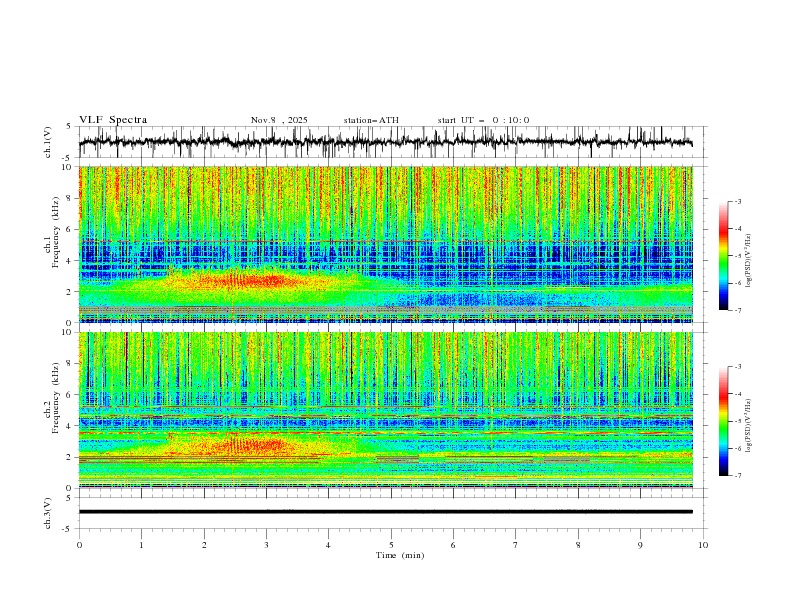This screenshot has height=612, width=792.
Task: Click the "-3" tick on ch.2 colorbar
Action: pyautogui.click(x=737, y=367)
